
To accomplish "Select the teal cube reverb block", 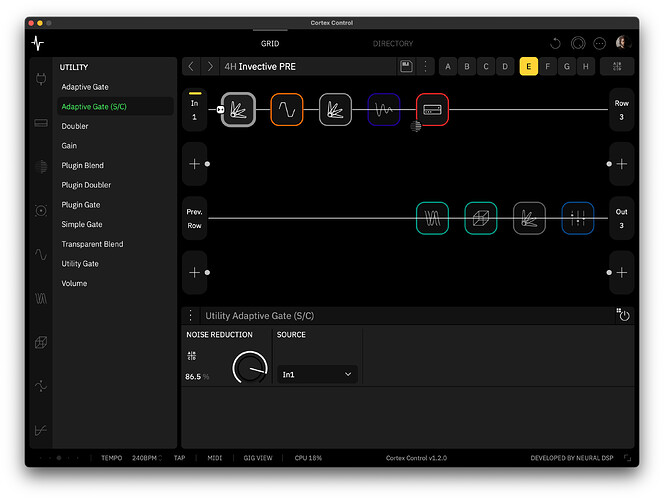I will [481, 218].
